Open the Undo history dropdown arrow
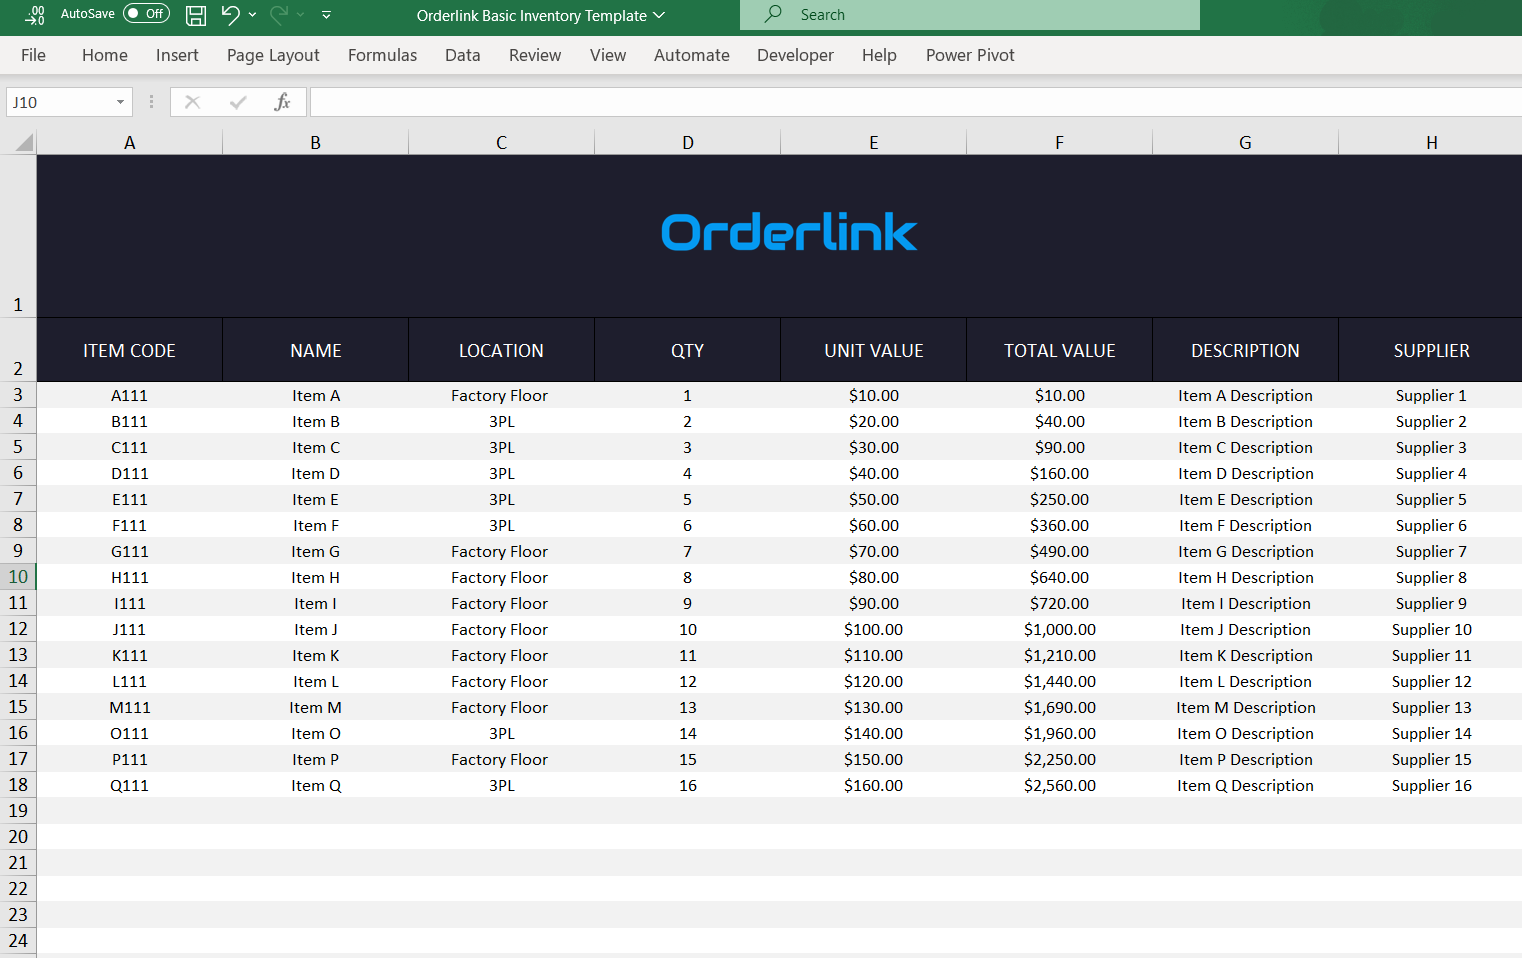The width and height of the screenshot is (1522, 958). pyautogui.click(x=252, y=15)
